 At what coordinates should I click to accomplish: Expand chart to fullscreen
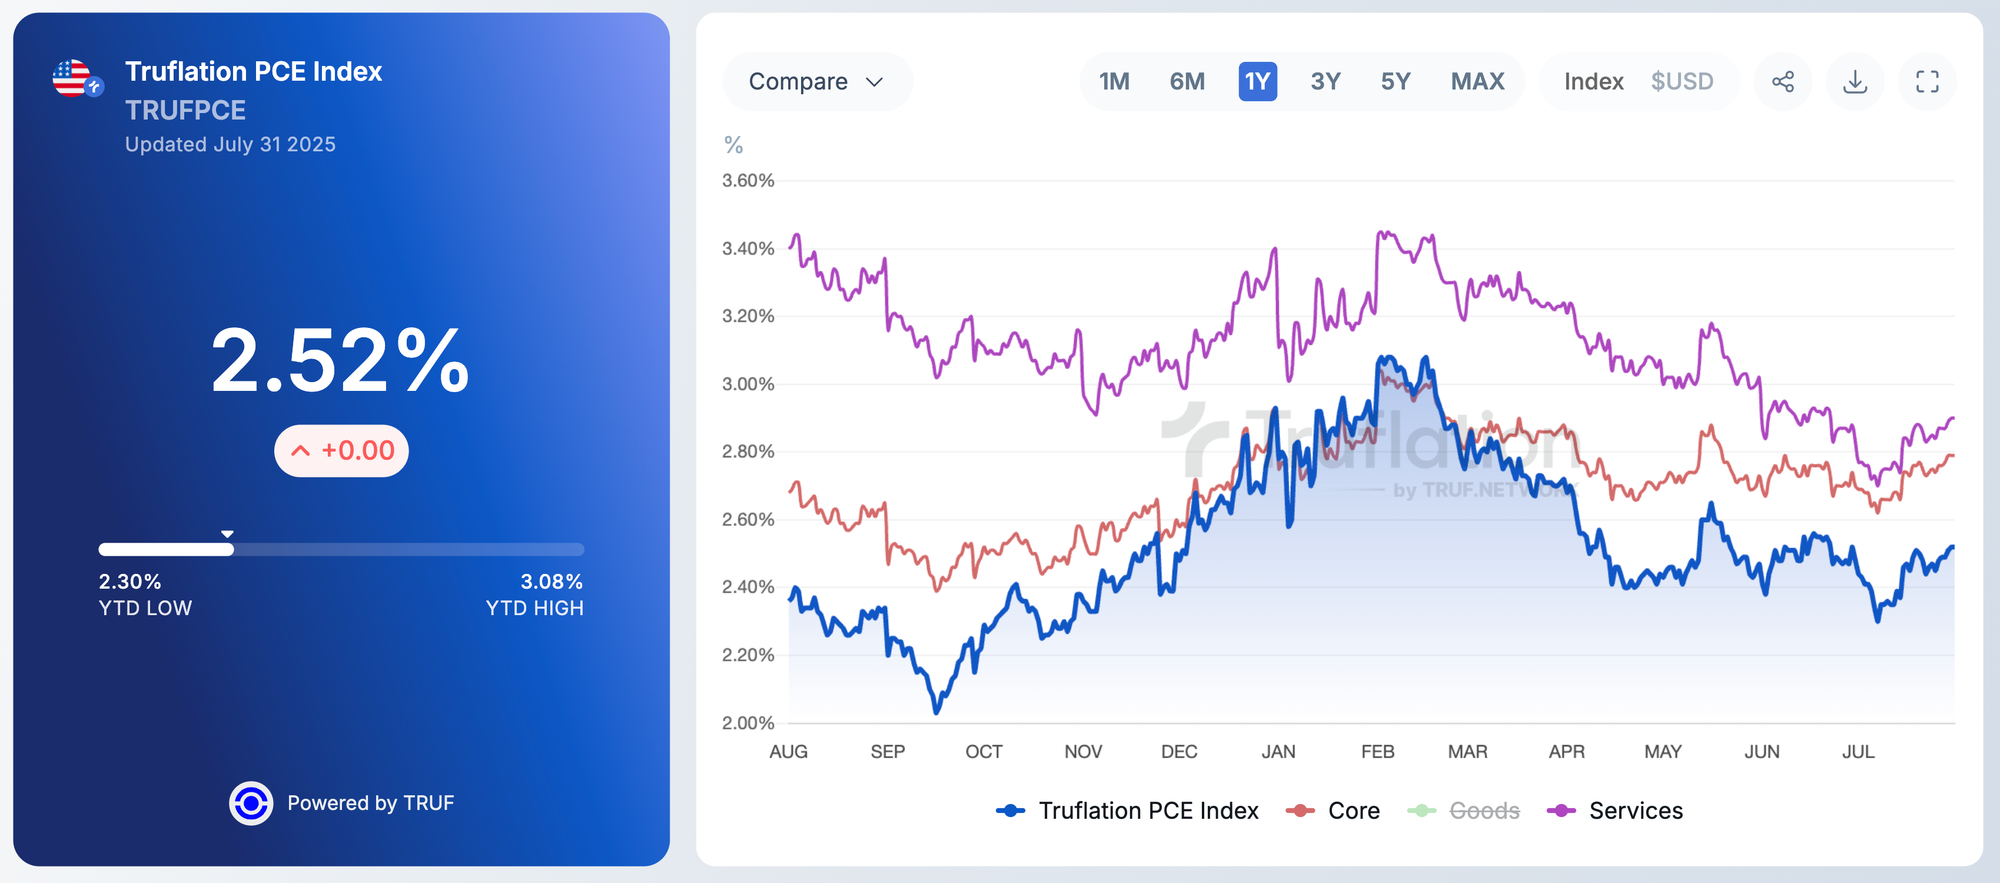pyautogui.click(x=1927, y=82)
